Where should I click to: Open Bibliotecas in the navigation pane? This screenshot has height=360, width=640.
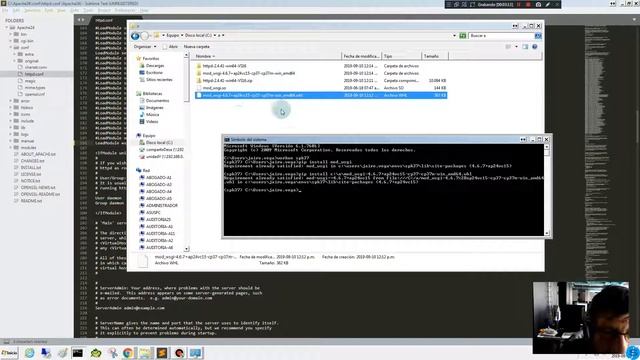[x=152, y=93]
